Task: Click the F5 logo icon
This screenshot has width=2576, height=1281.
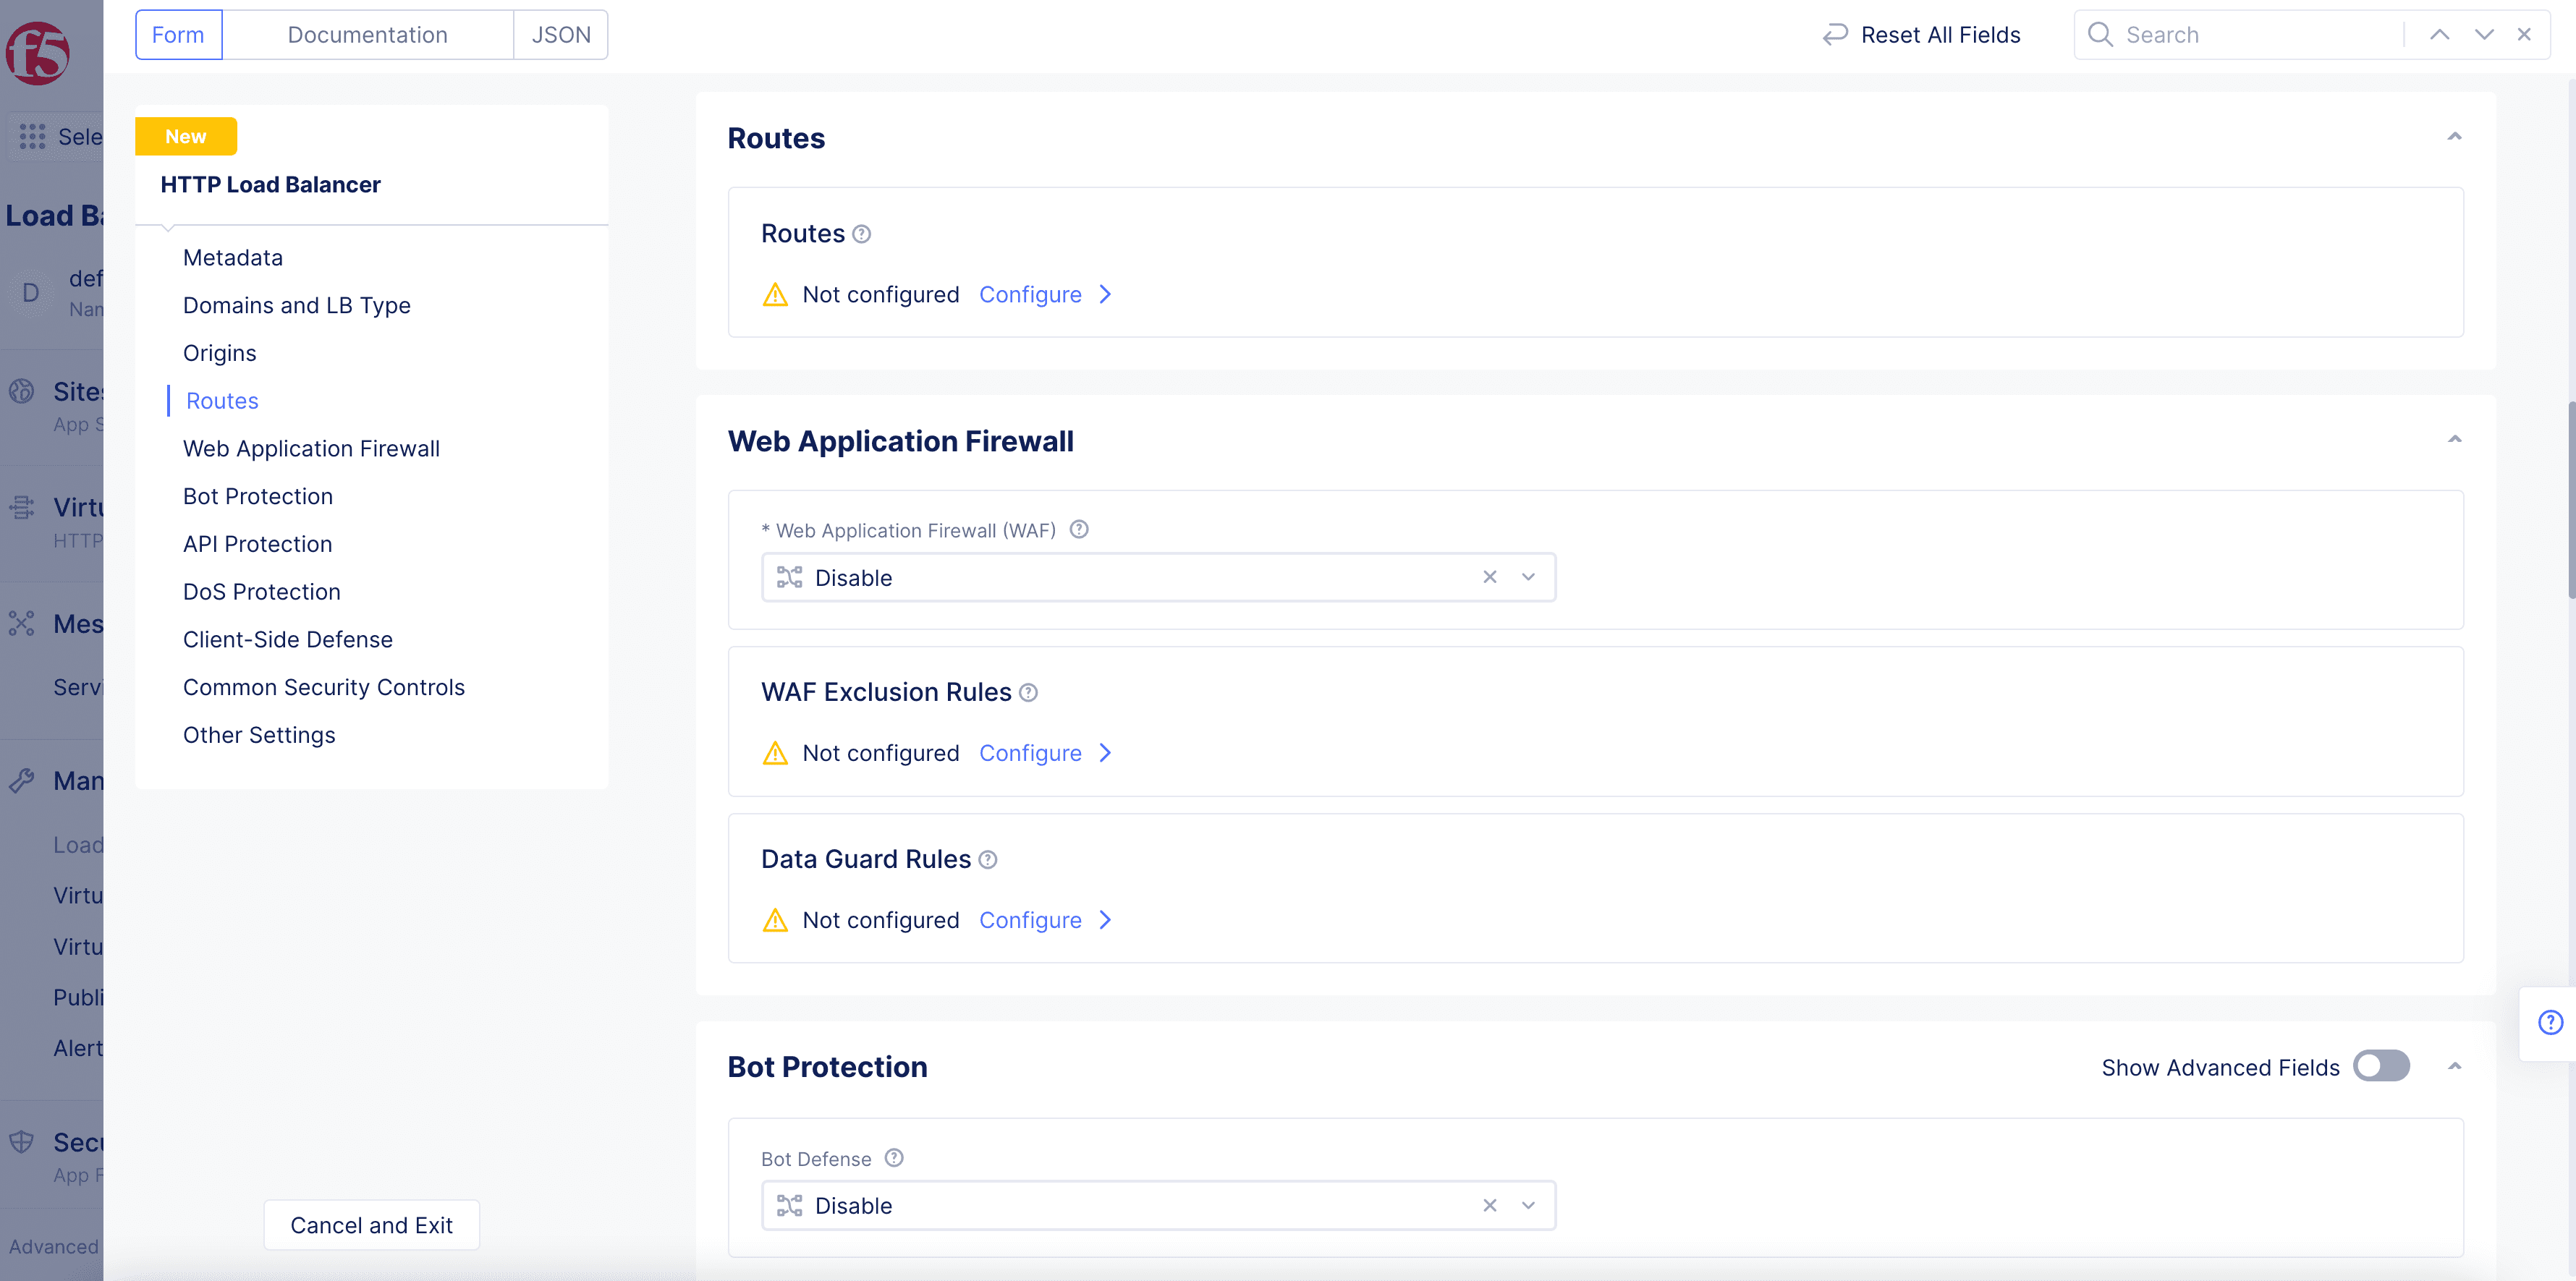Action: click(38, 52)
